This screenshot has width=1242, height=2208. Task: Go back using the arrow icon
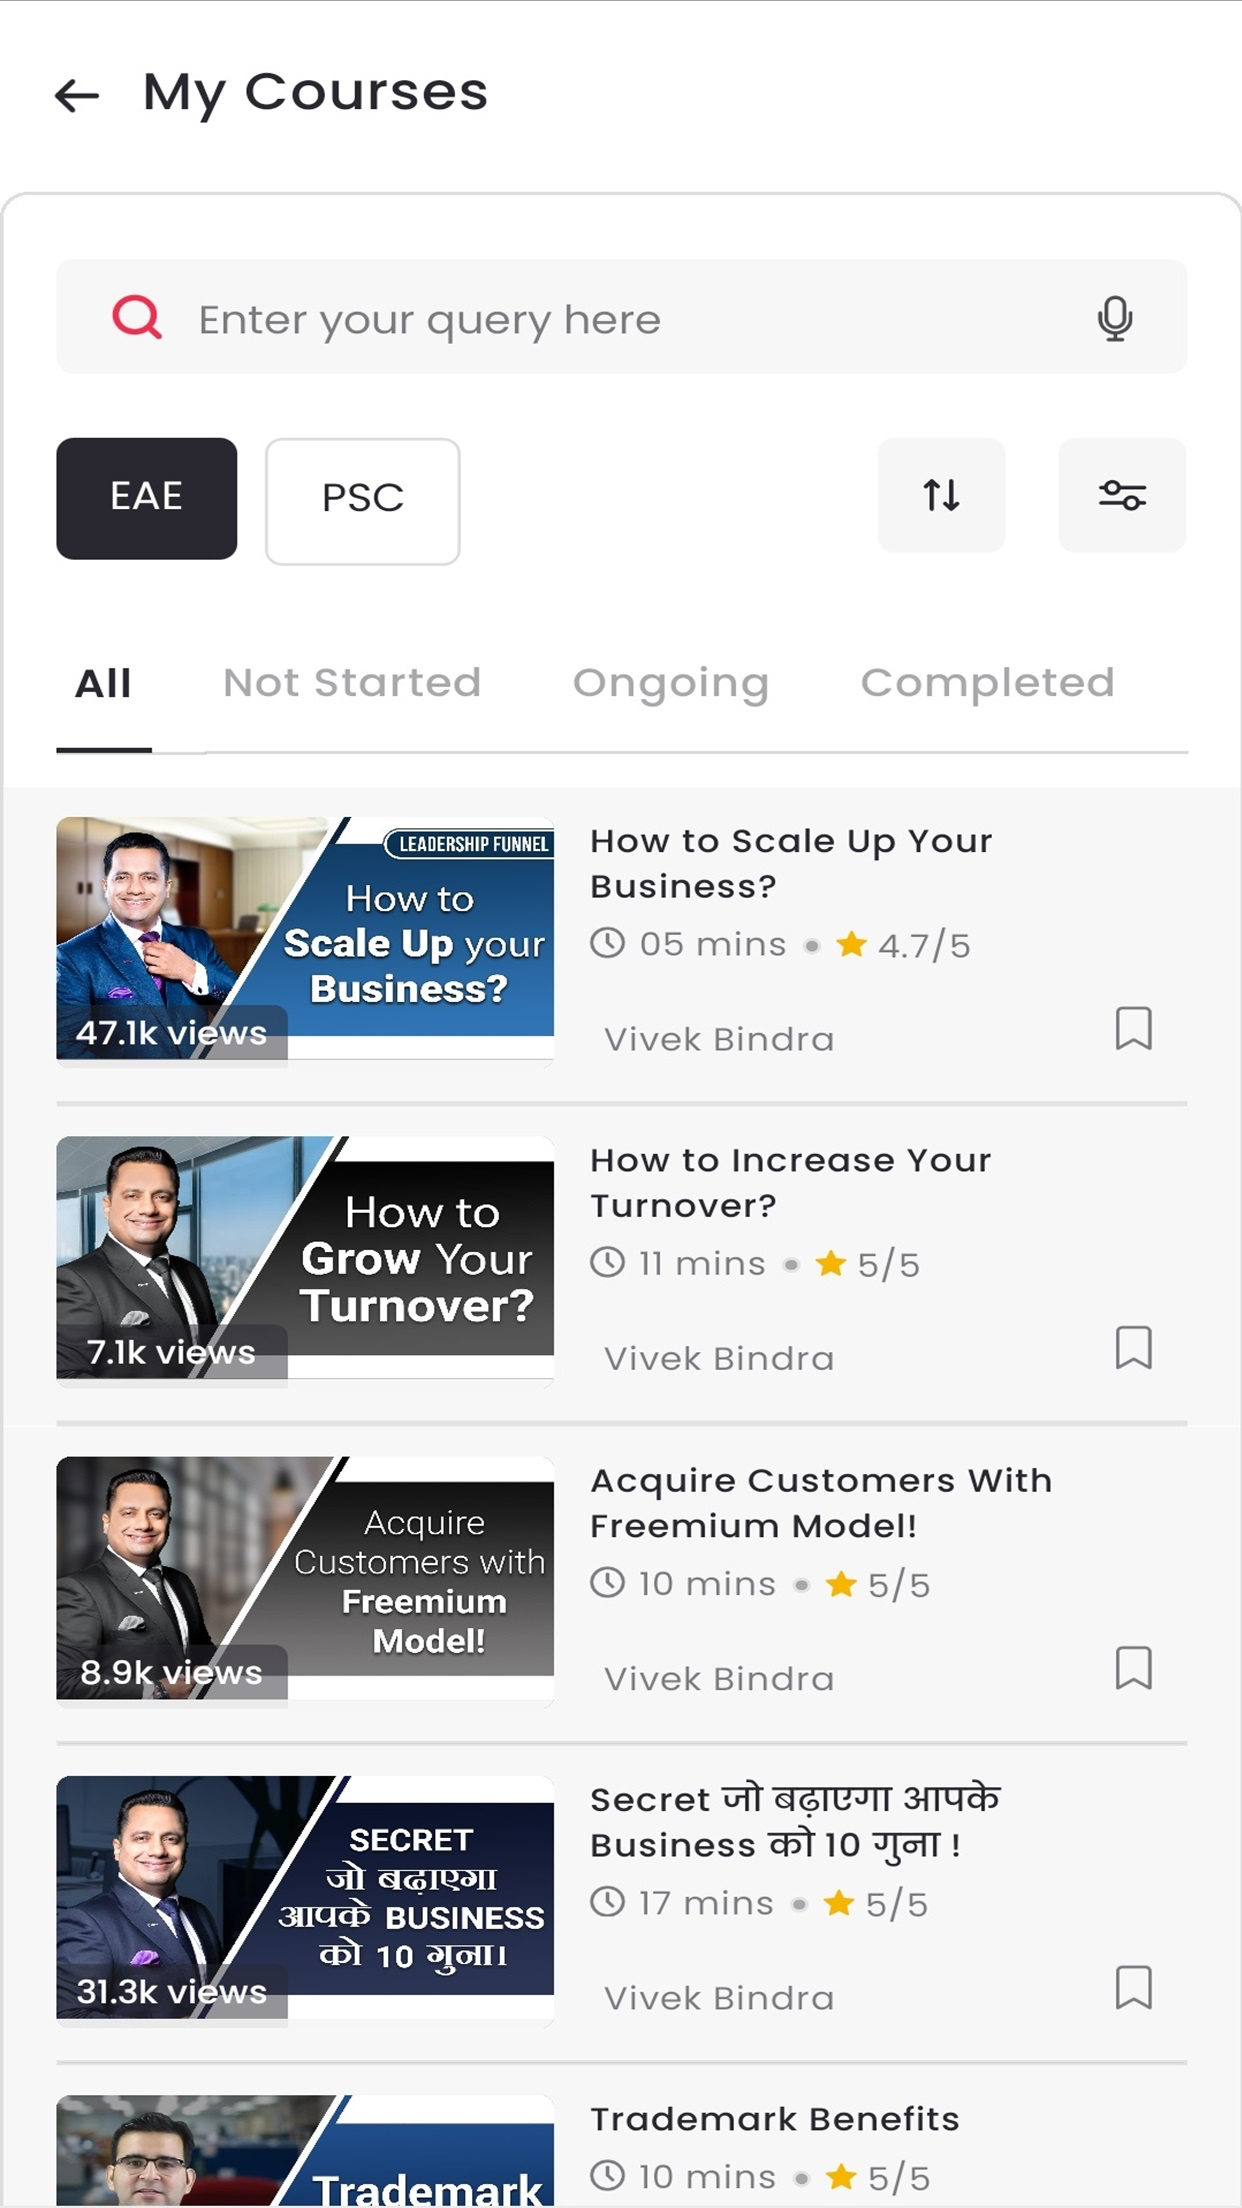click(77, 95)
